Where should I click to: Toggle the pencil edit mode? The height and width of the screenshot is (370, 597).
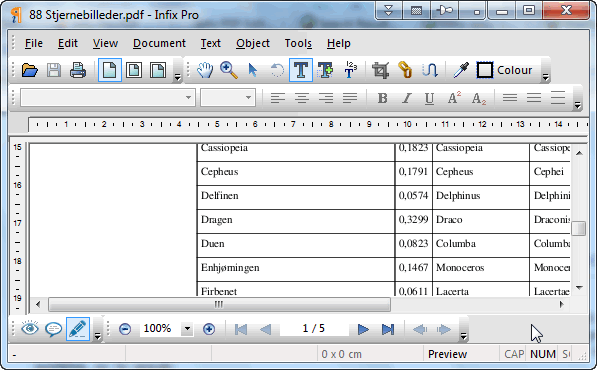tap(78, 329)
